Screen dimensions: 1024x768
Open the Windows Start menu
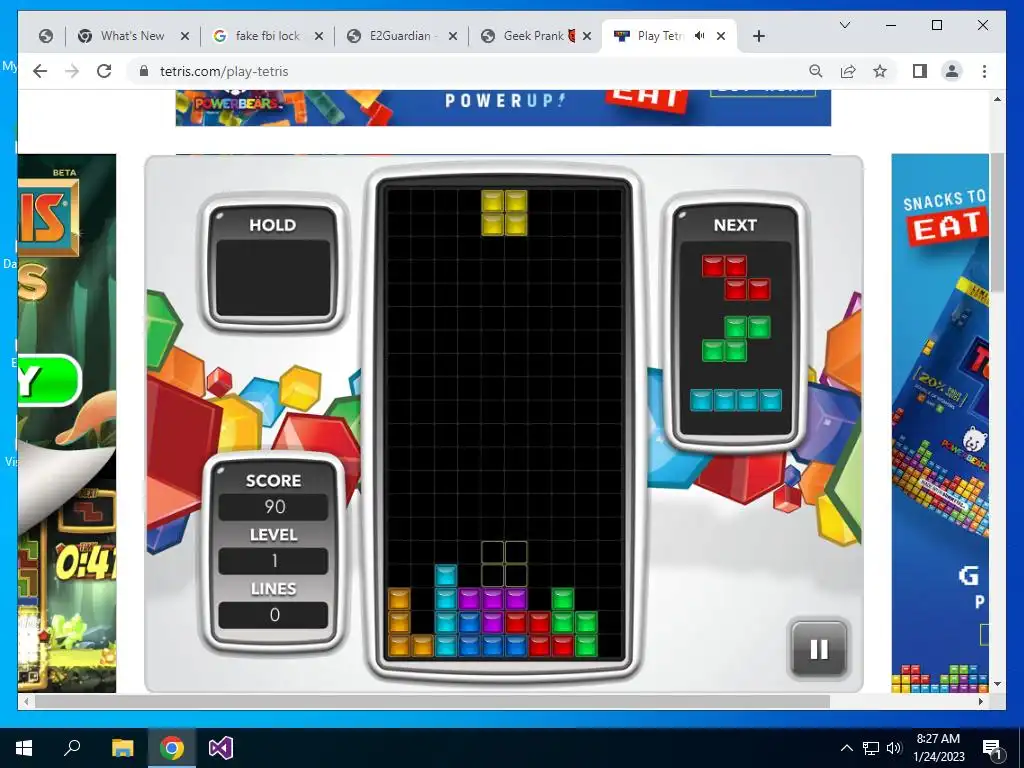pos(24,748)
